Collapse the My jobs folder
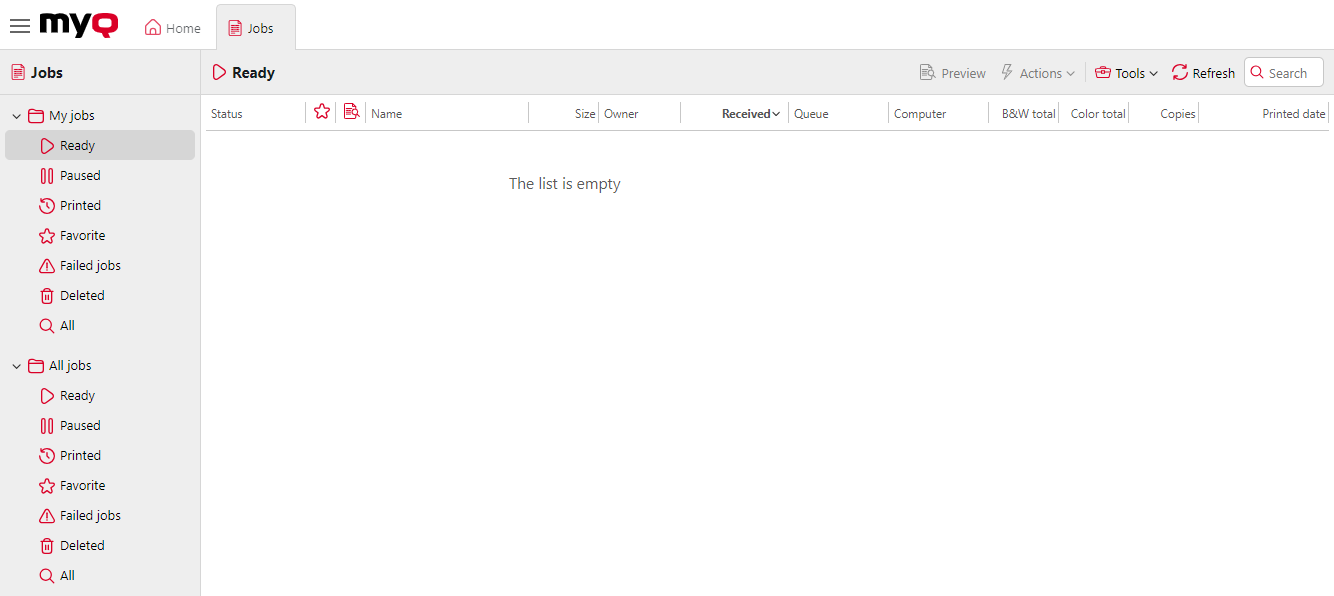1334x596 pixels. (16, 115)
